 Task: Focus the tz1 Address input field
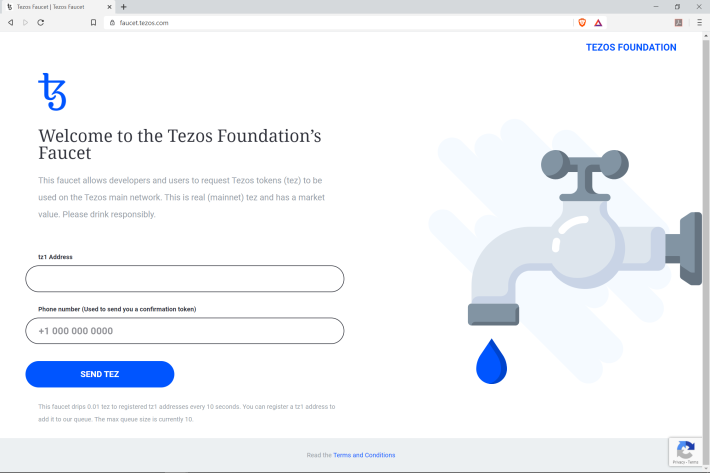(185, 279)
